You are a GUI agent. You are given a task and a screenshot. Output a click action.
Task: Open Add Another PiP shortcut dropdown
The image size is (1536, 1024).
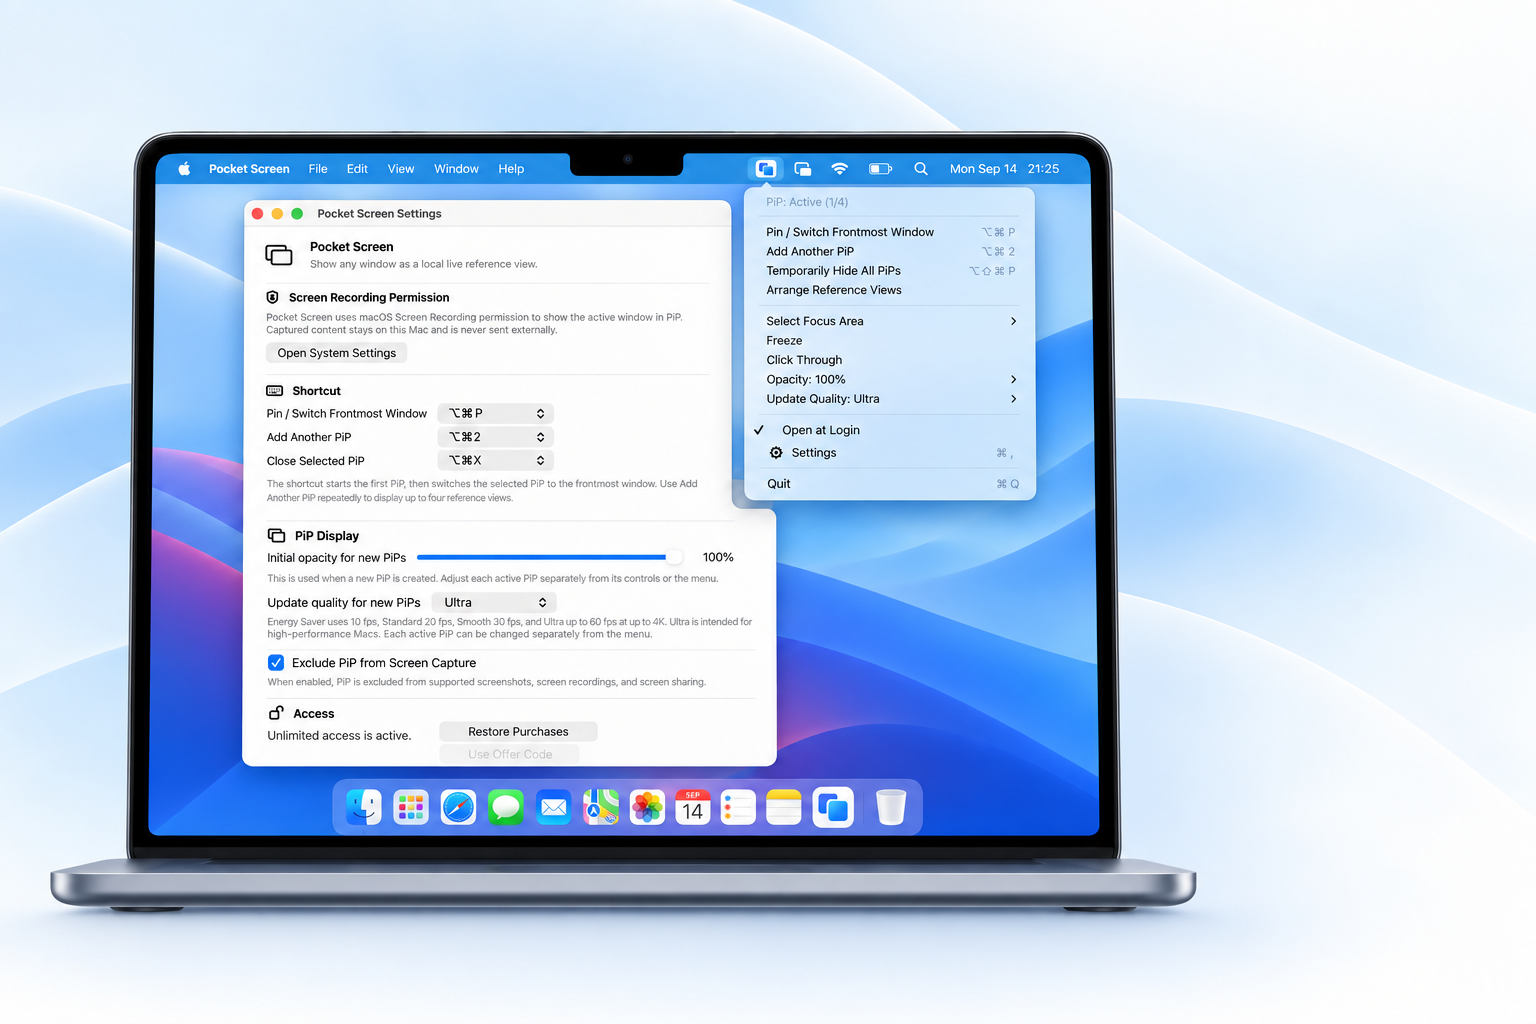coord(495,437)
